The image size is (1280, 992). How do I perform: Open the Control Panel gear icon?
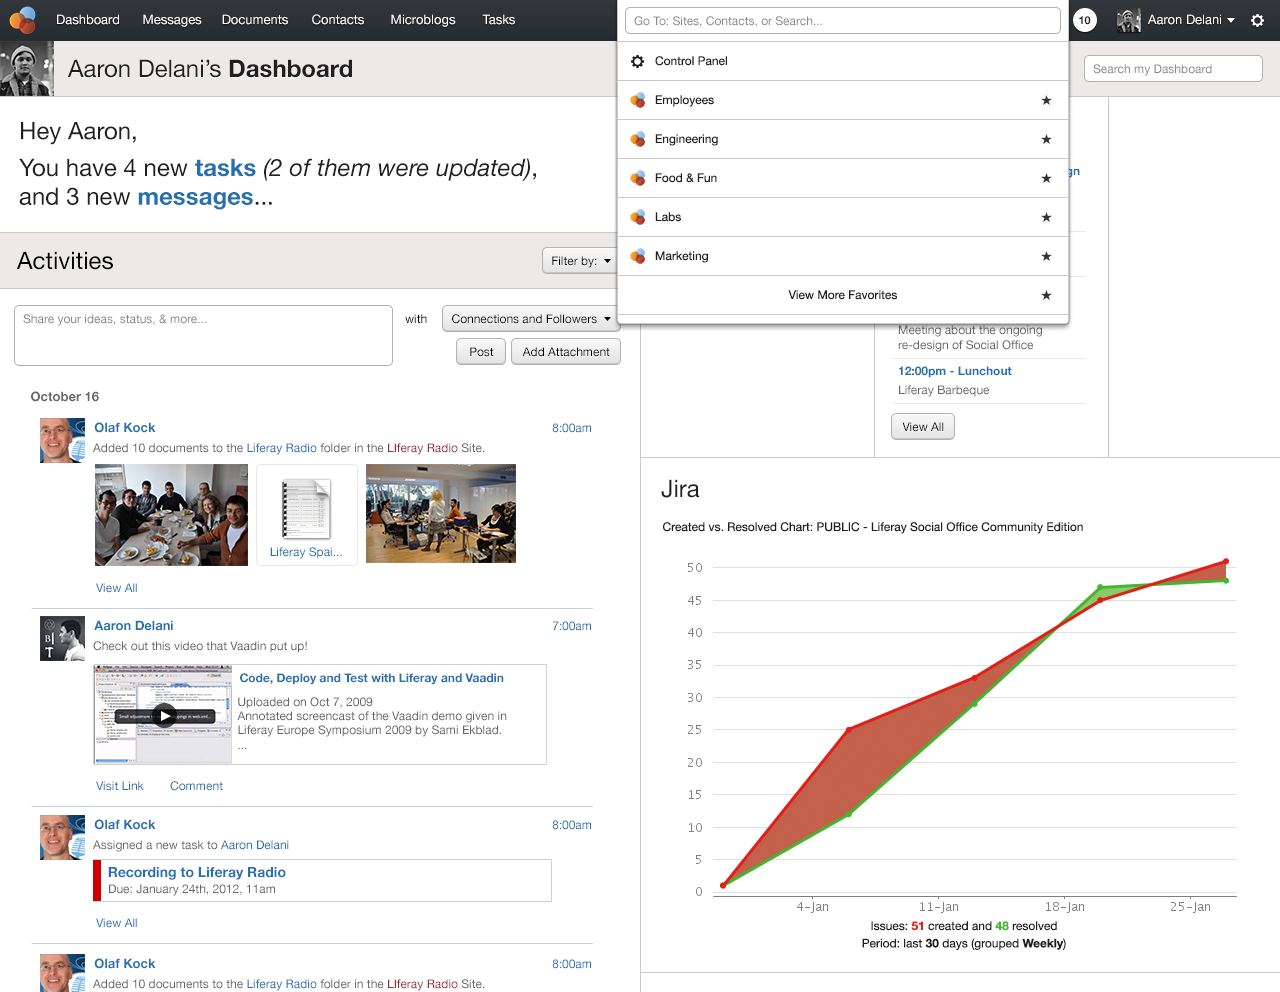tap(637, 61)
